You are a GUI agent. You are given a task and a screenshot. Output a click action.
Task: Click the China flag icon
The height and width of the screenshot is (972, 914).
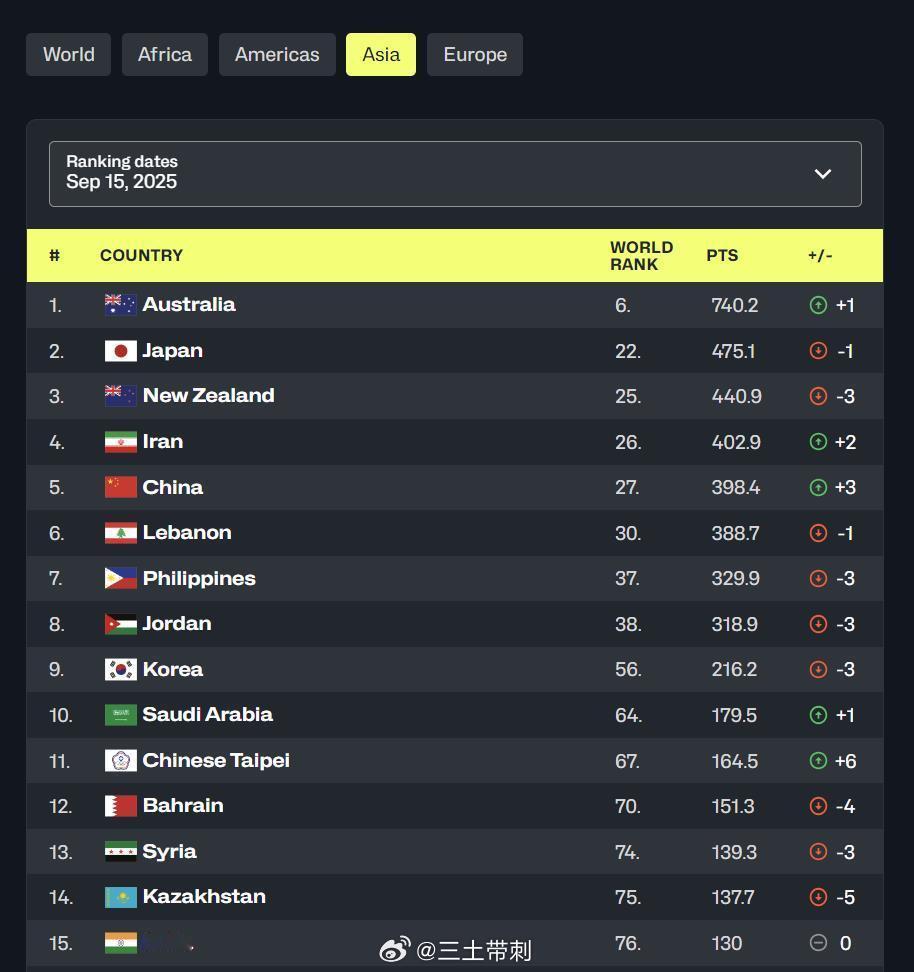[x=120, y=487]
